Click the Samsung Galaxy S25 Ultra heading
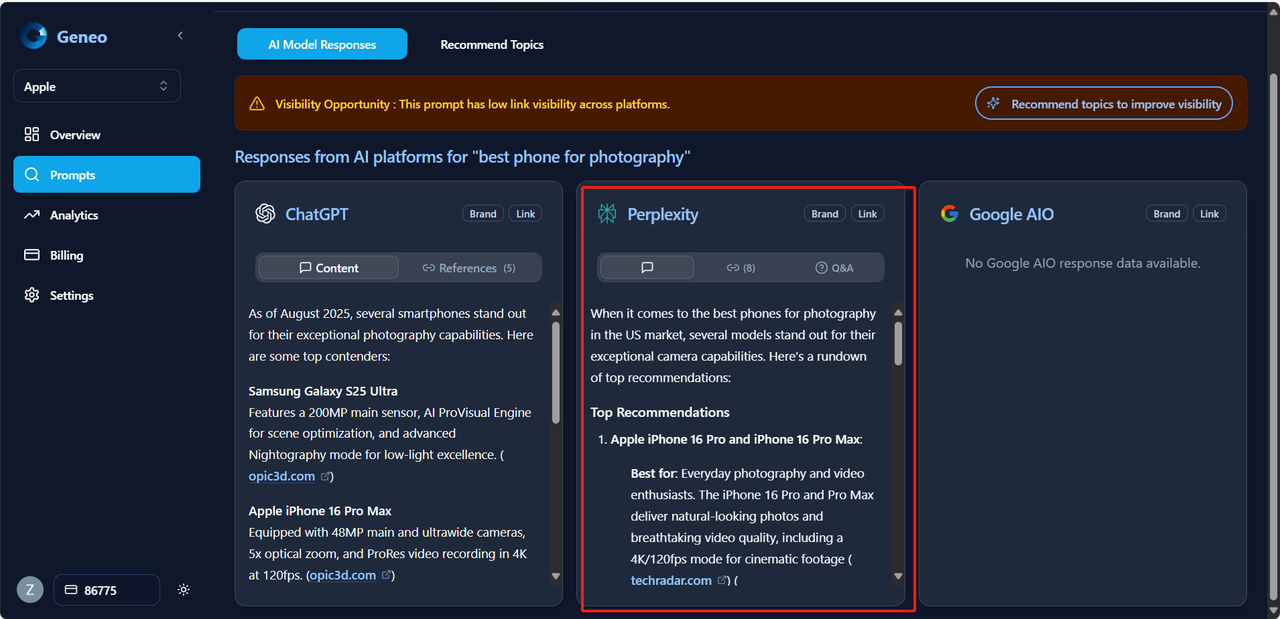Screen dimensions: 1280x619 tap(323, 391)
